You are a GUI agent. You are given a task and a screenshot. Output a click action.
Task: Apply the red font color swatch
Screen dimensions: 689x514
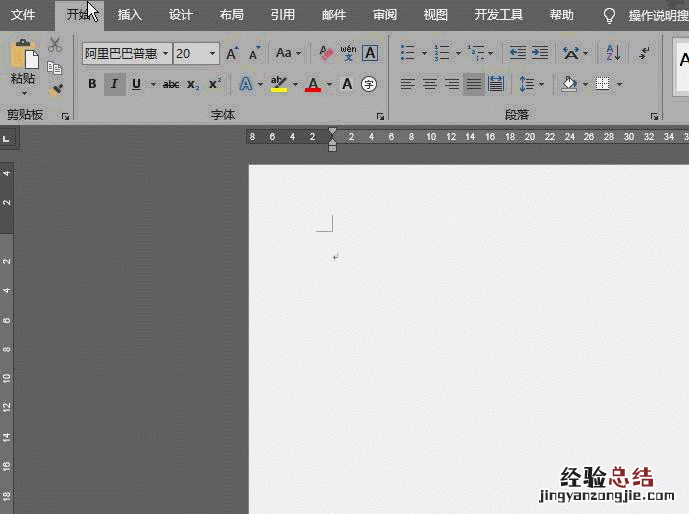point(313,84)
